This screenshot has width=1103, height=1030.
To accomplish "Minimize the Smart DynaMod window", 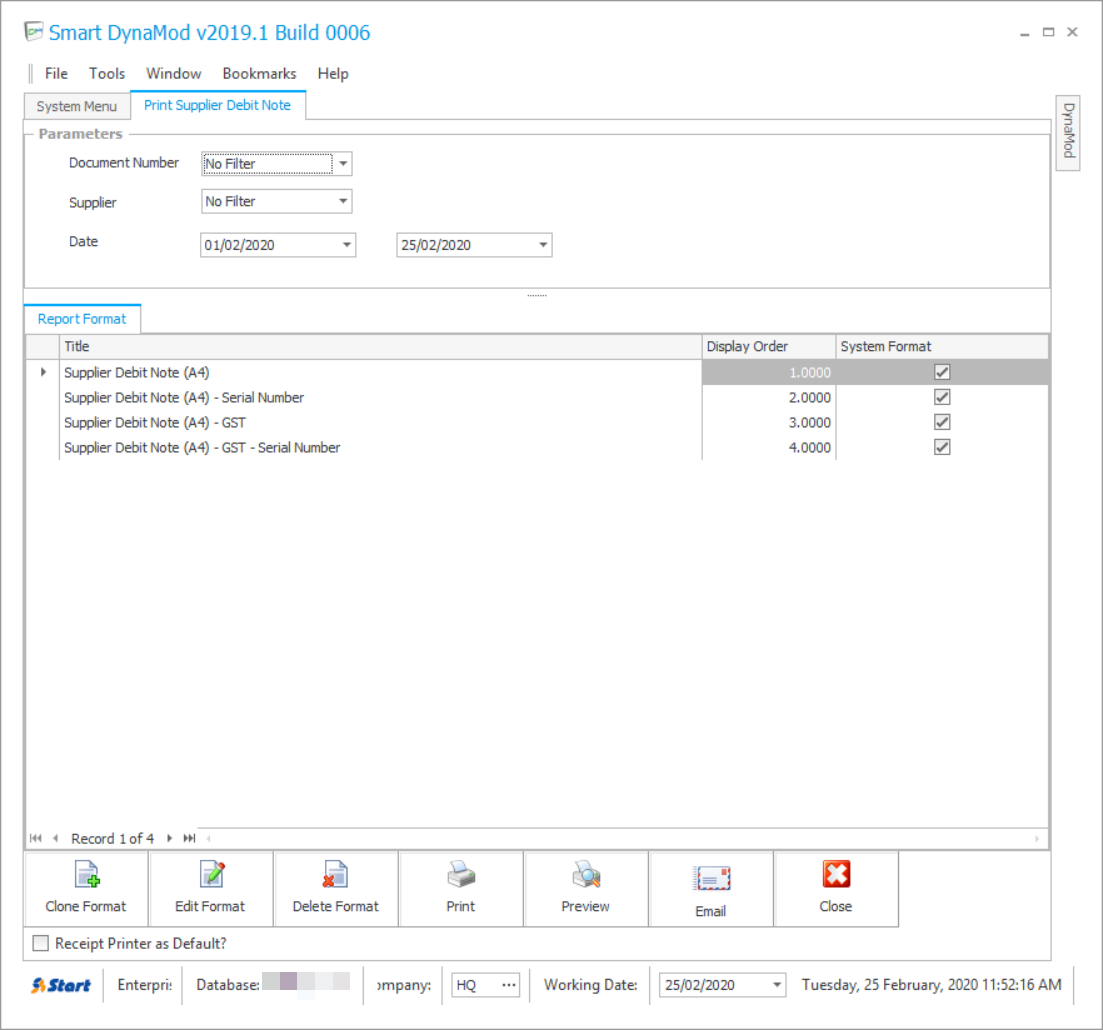I will tap(1025, 32).
